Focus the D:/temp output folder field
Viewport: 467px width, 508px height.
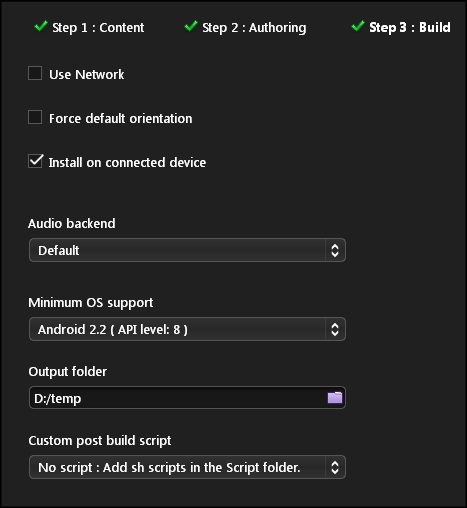coord(177,398)
